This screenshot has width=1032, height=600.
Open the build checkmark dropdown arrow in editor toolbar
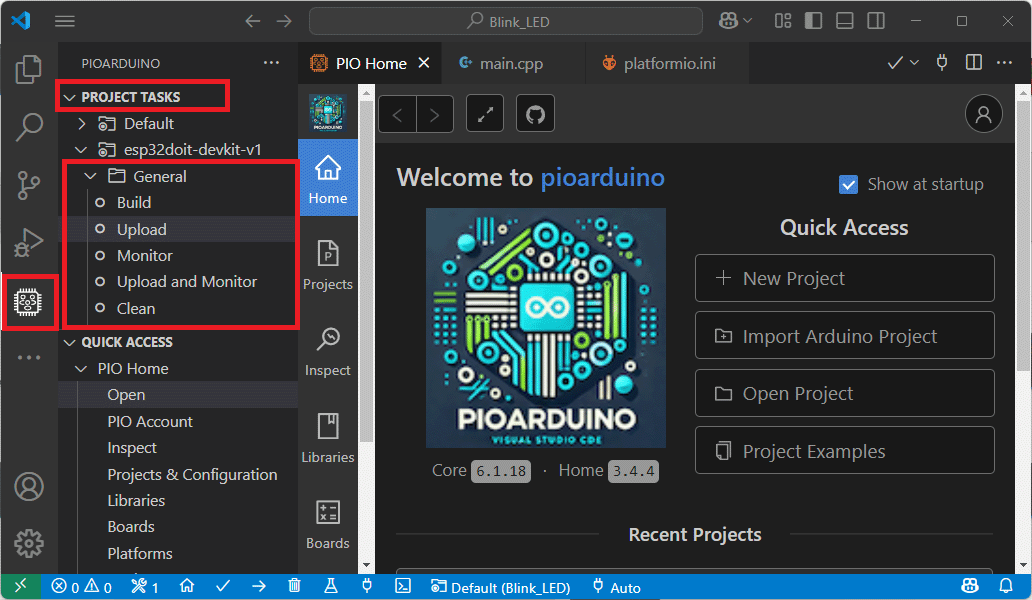point(914,63)
